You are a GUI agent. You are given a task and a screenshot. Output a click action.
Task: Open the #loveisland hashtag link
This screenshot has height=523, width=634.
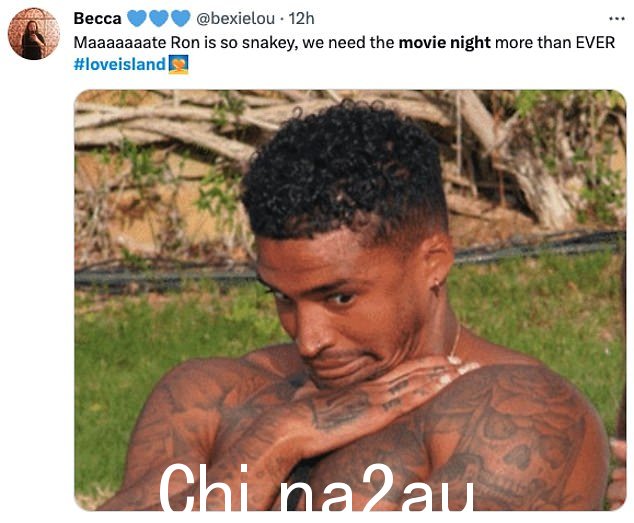point(120,64)
